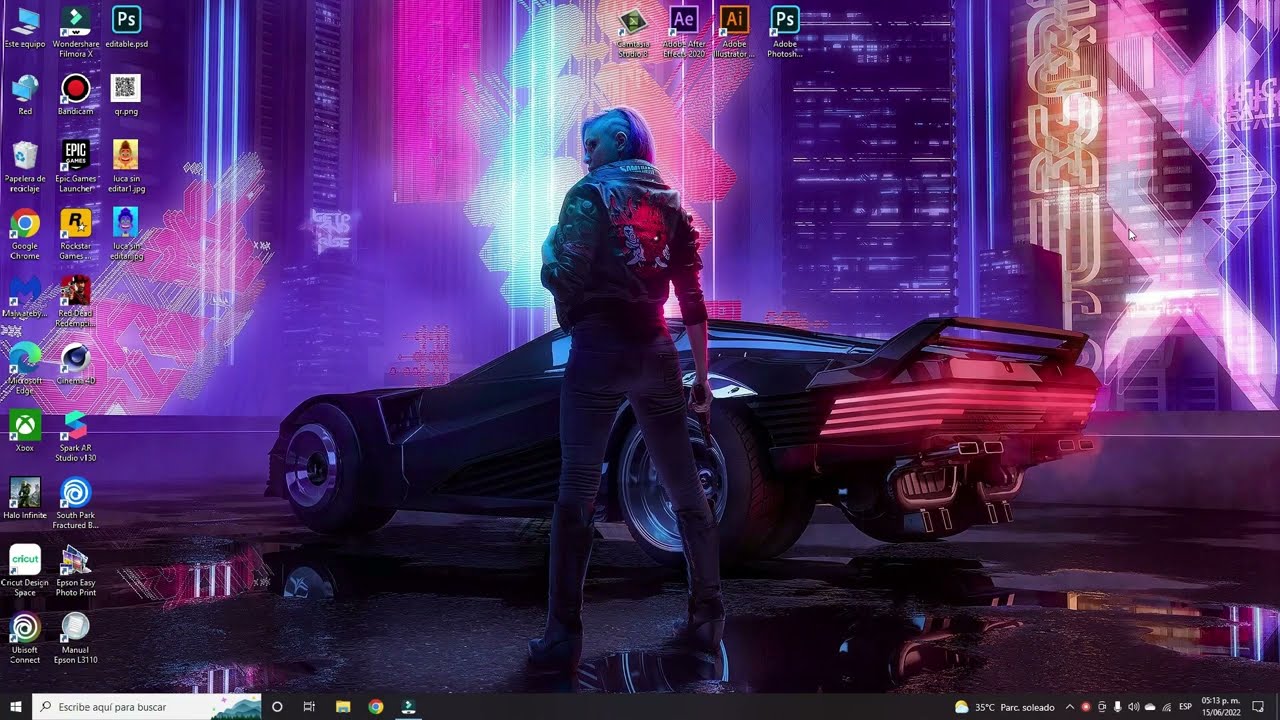The height and width of the screenshot is (720, 1280).
Task: Select the editable.psd file on desktop
Action: click(126, 28)
